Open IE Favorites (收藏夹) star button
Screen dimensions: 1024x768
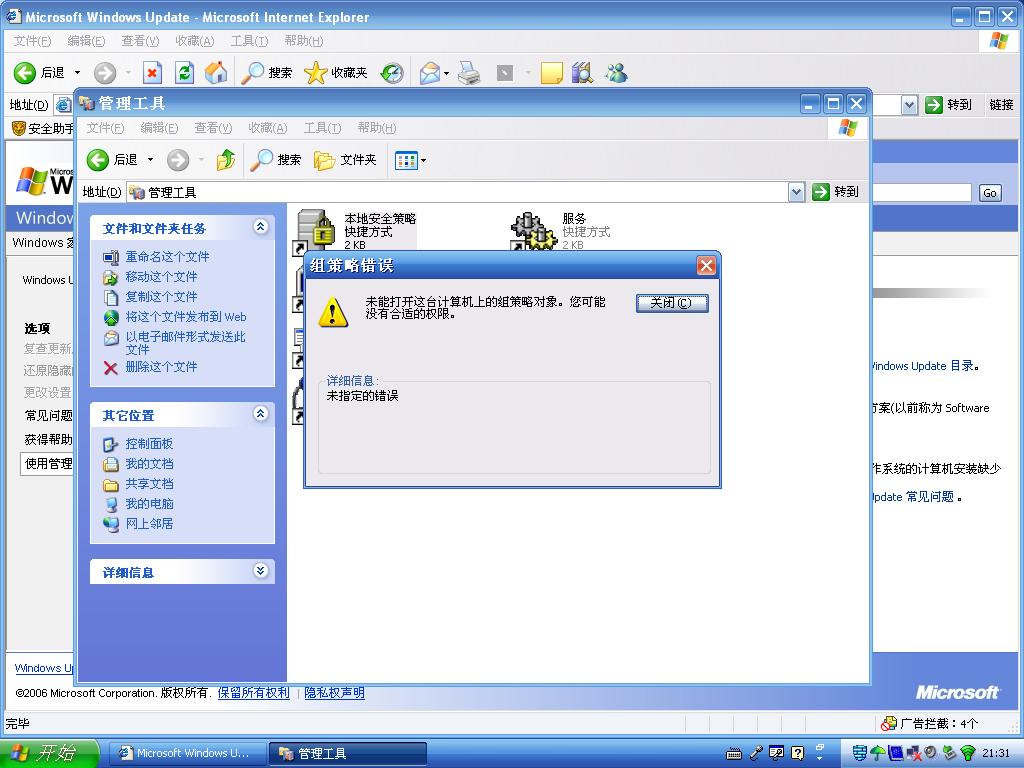(x=336, y=72)
